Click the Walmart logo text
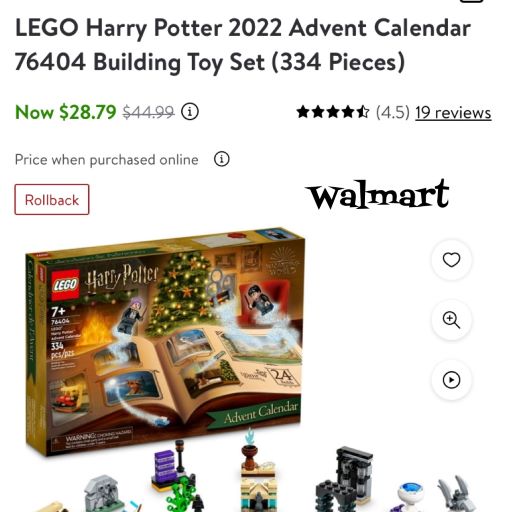Viewport: 512px width, 512px height. pyautogui.click(x=378, y=194)
